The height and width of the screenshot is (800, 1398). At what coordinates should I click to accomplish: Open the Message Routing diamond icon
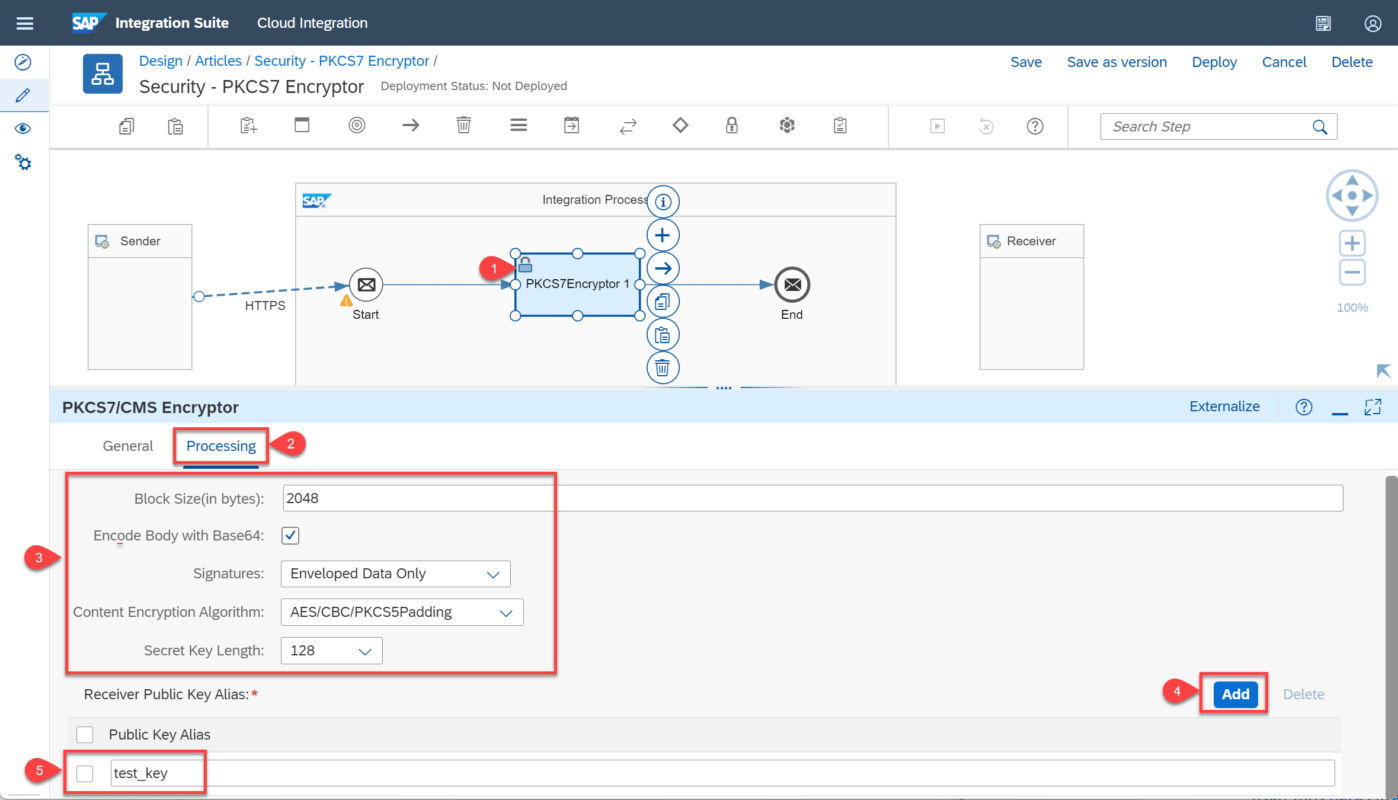click(681, 126)
